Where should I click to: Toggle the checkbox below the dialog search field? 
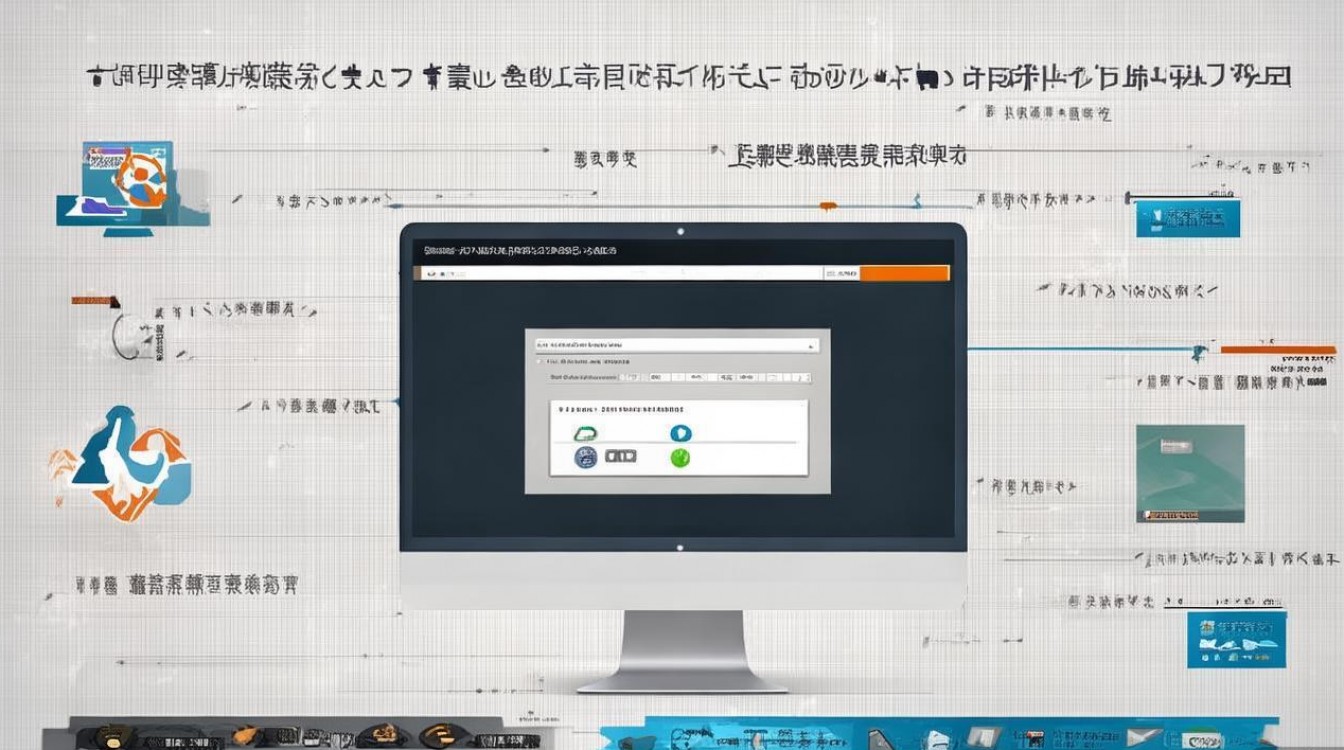click(539, 361)
